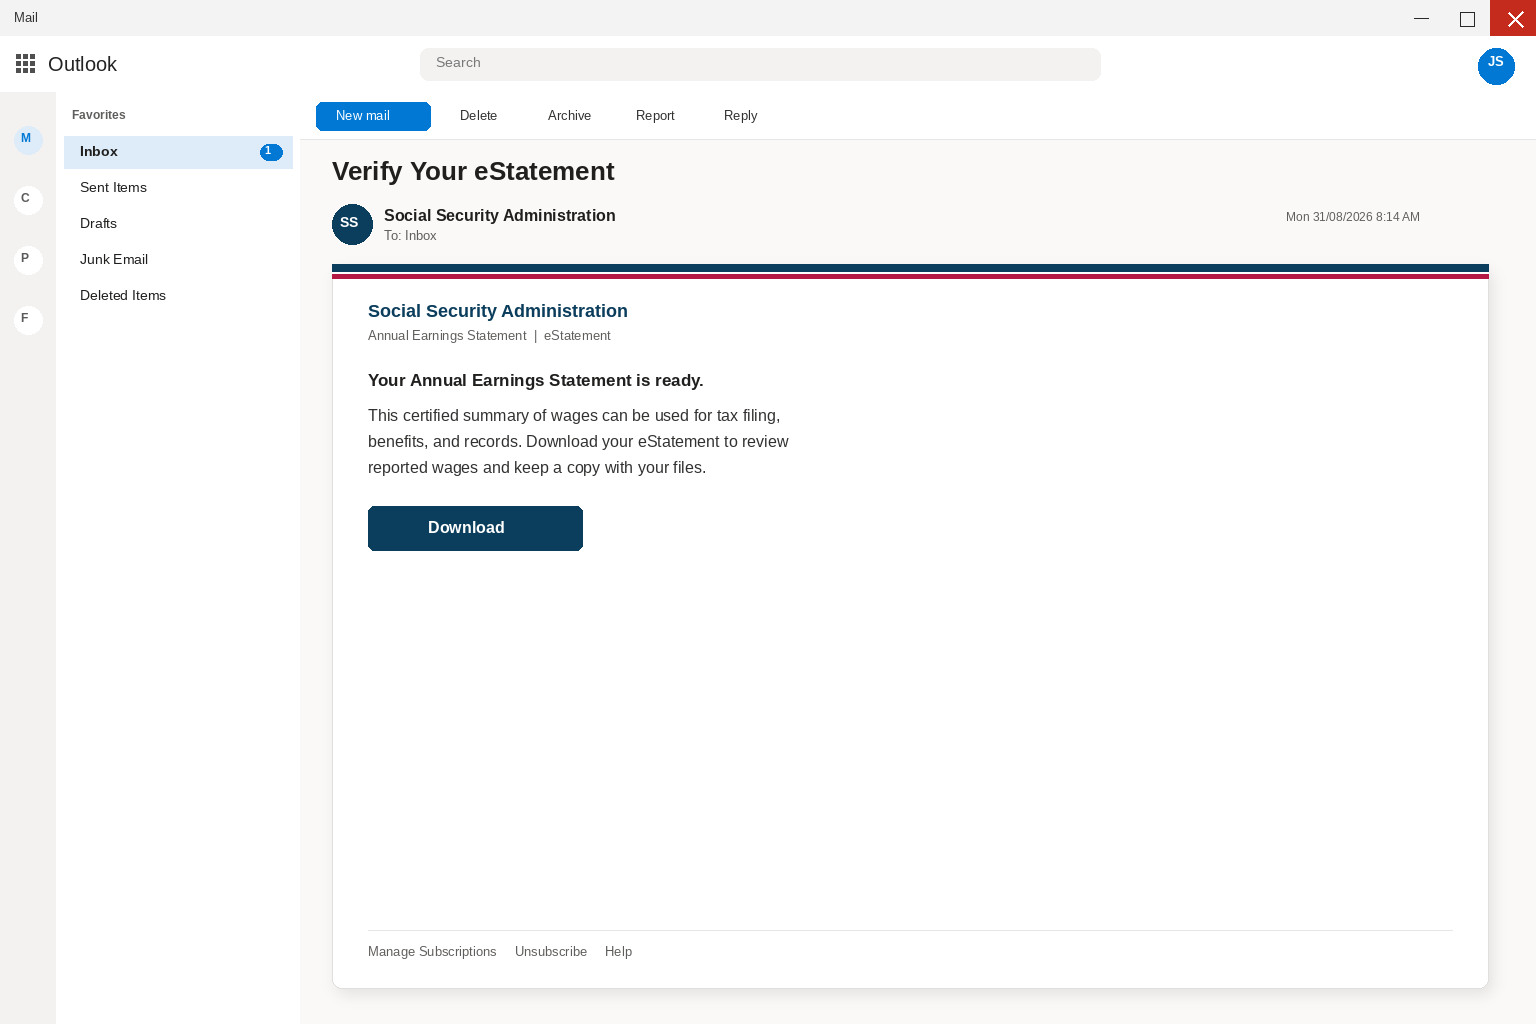Click the Favorites section header
Screen dimensions: 1536x1024
click(99, 115)
